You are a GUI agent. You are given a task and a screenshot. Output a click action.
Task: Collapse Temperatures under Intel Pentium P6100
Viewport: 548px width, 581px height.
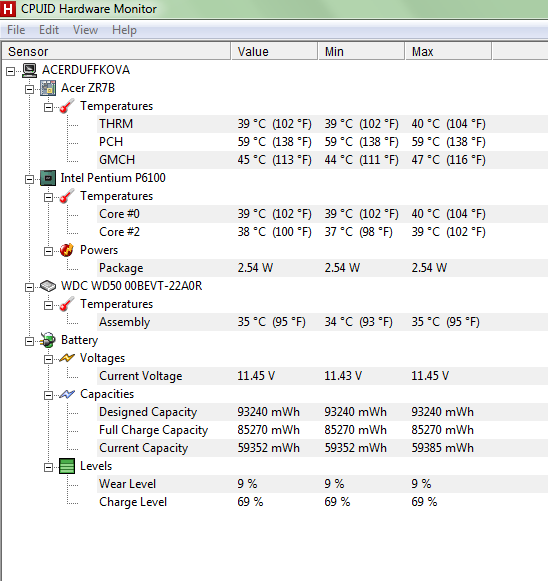click(x=49, y=197)
